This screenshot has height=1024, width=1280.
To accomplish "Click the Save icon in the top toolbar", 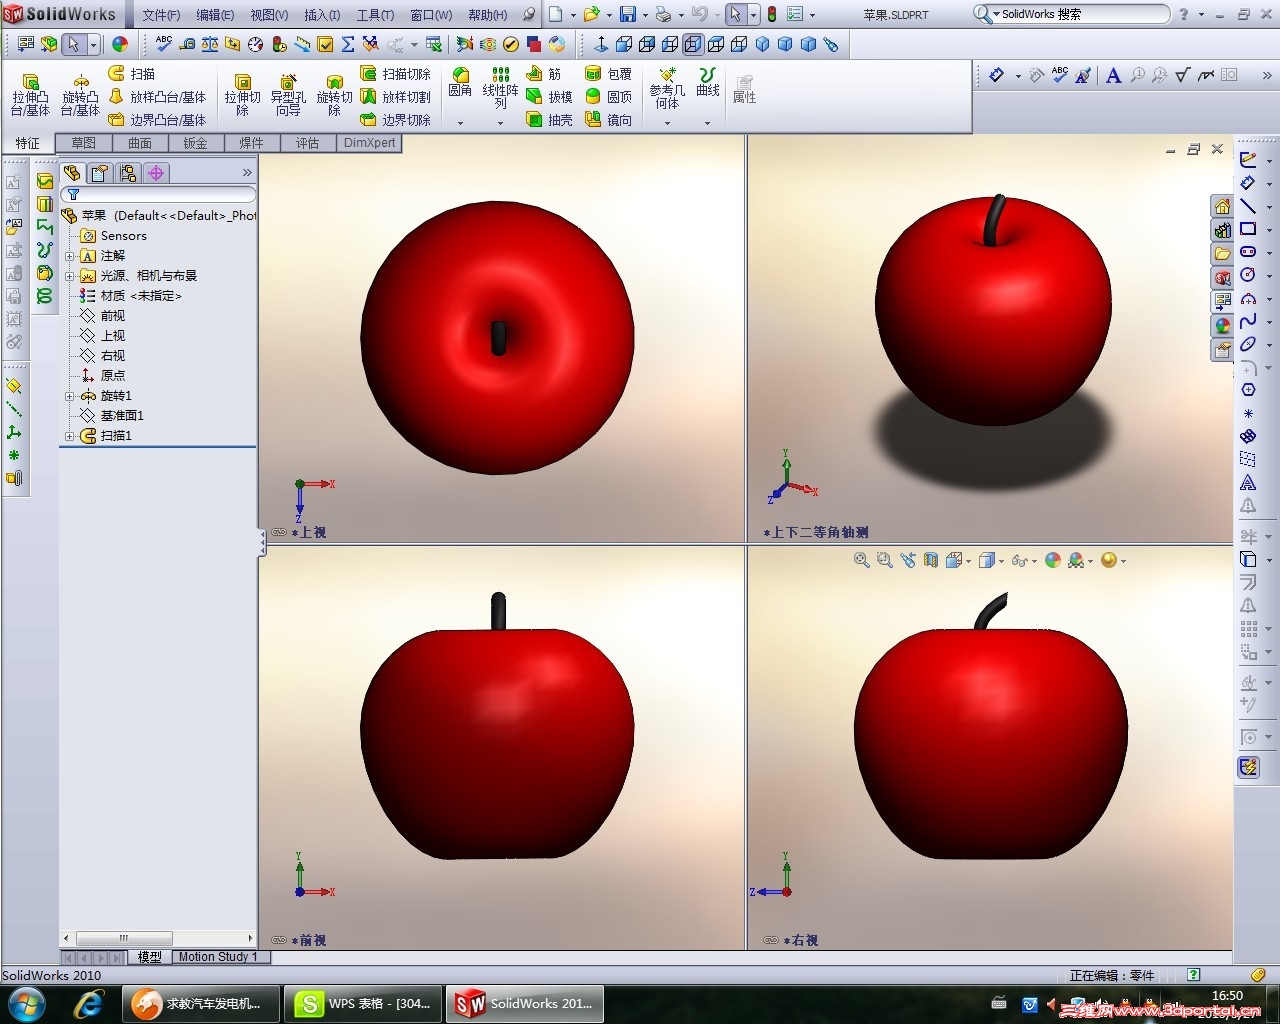I will click(x=628, y=14).
